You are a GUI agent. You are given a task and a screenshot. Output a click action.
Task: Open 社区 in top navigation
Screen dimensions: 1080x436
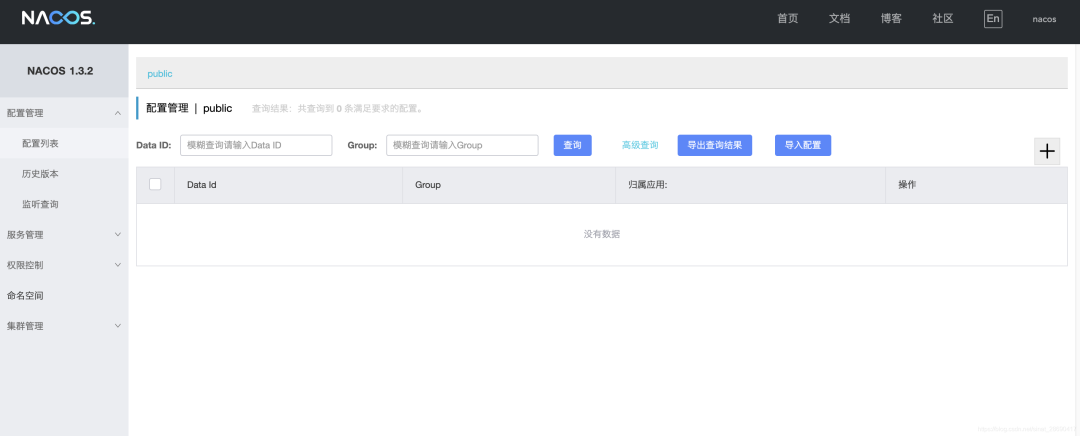point(942,19)
